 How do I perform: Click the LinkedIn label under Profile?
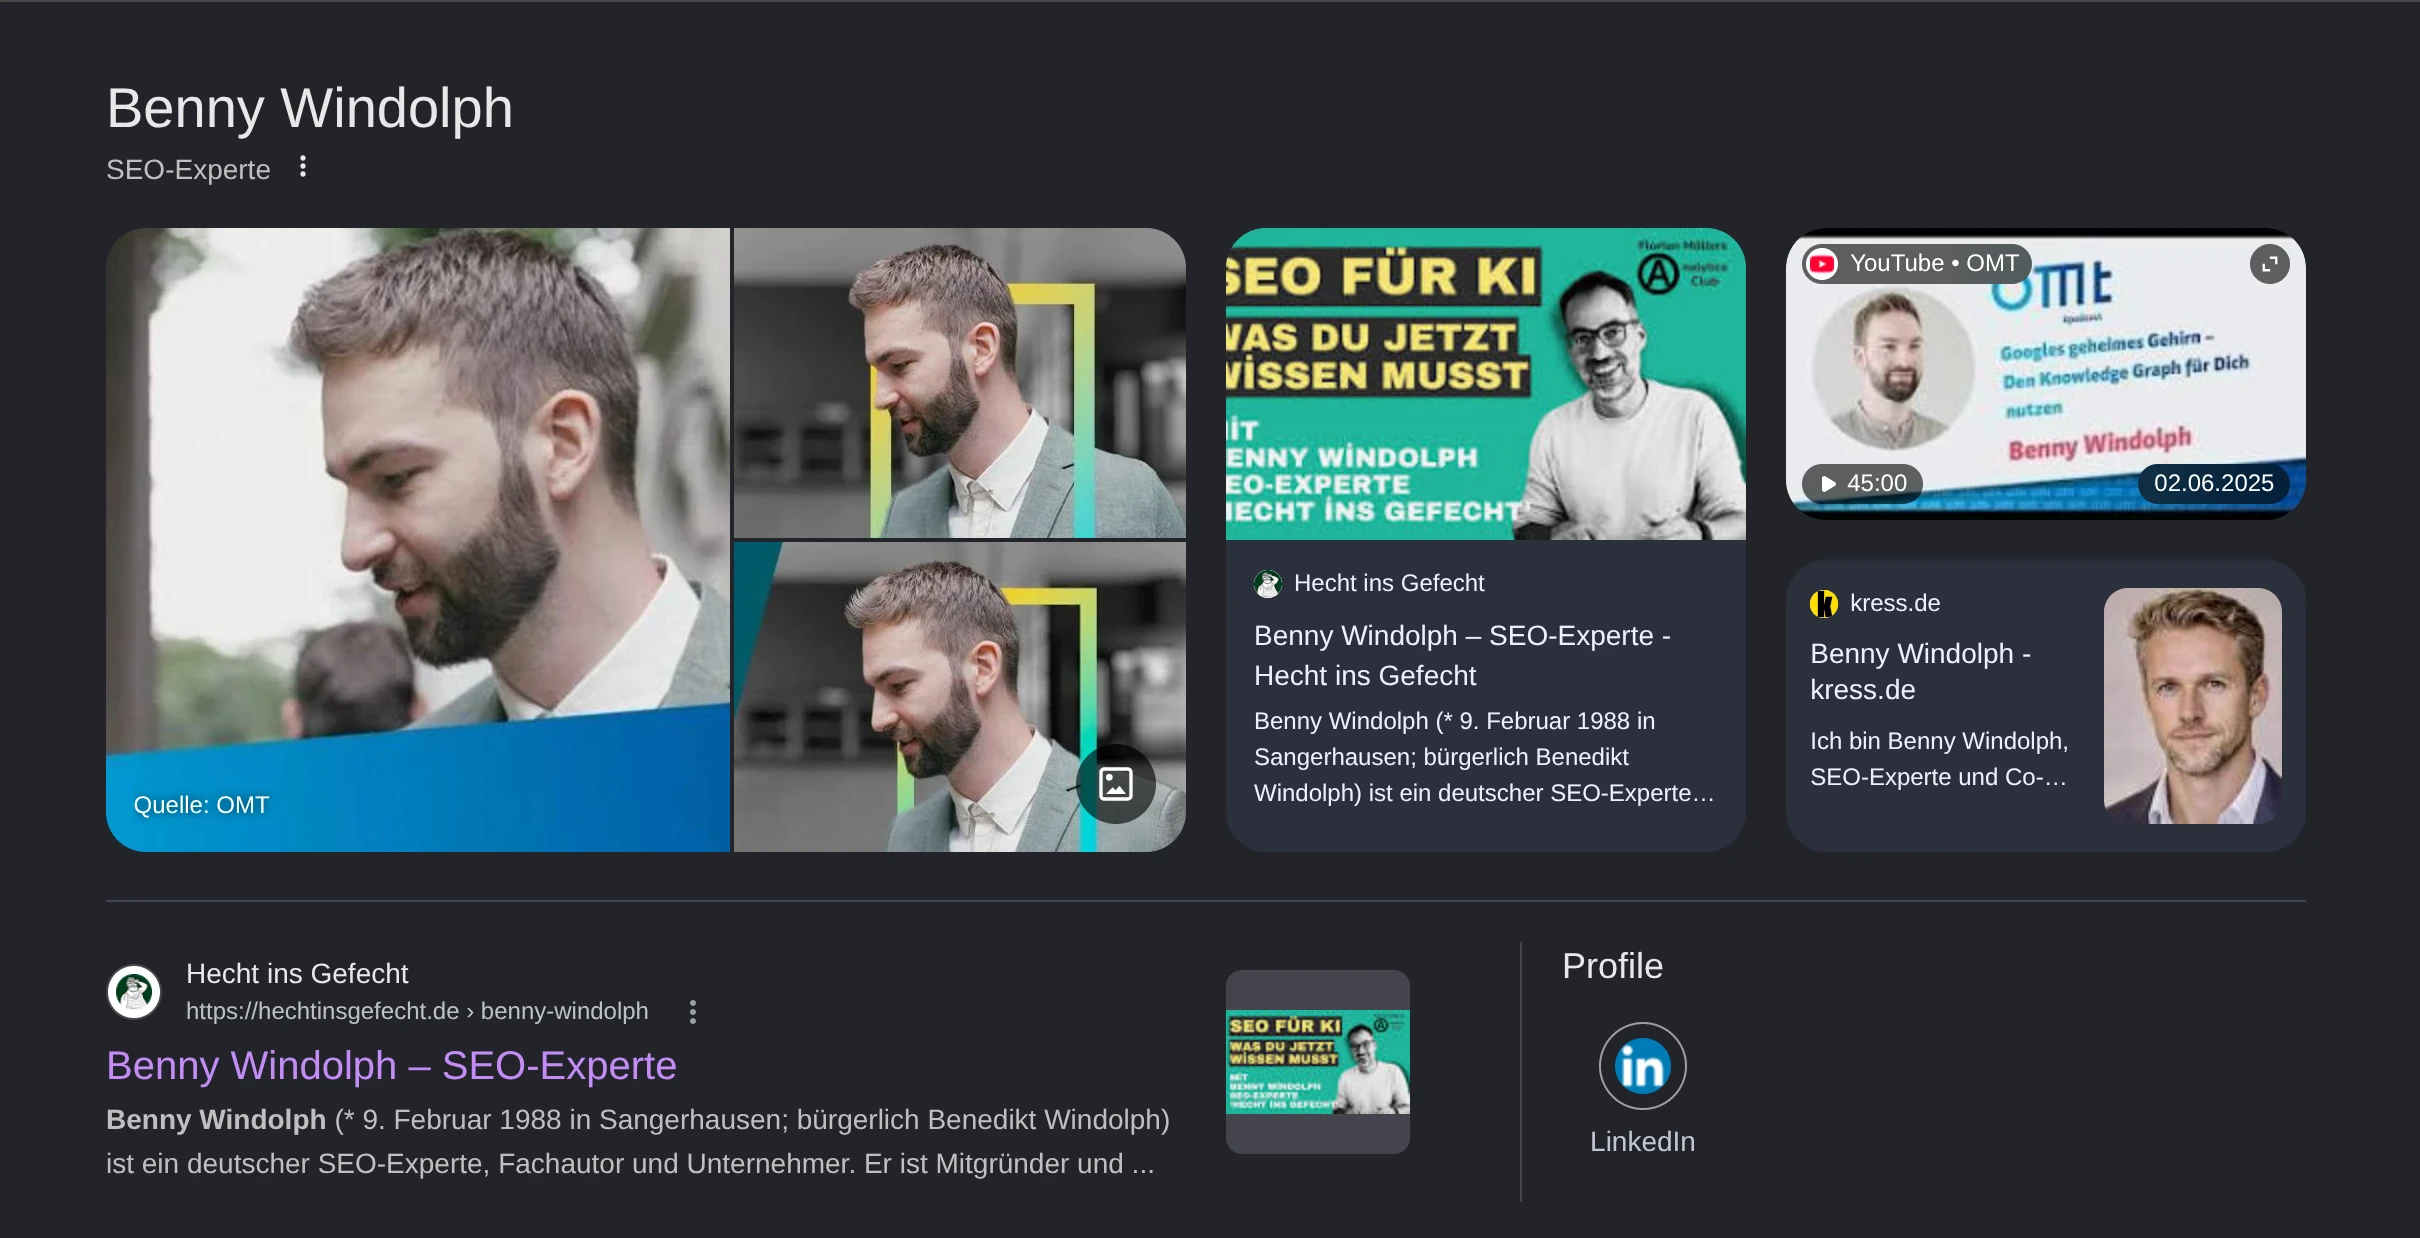tap(1642, 1142)
